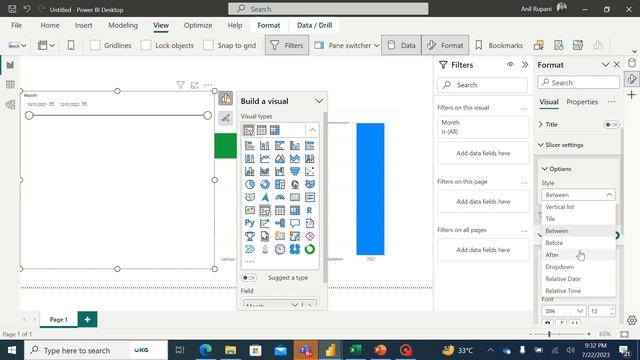This screenshot has height=360, width=640.
Task: Collapse the Slicer settings section
Action: tap(541, 145)
